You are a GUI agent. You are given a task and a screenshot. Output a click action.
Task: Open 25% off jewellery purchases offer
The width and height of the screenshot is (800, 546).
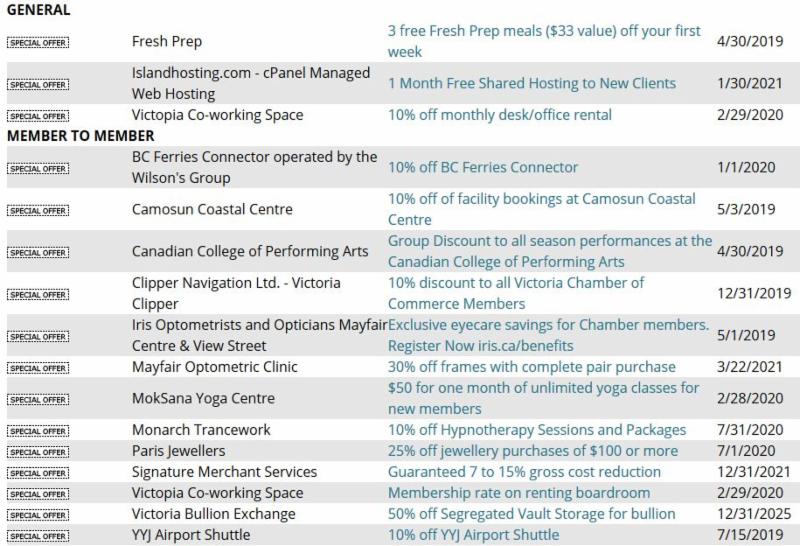[x=532, y=451]
